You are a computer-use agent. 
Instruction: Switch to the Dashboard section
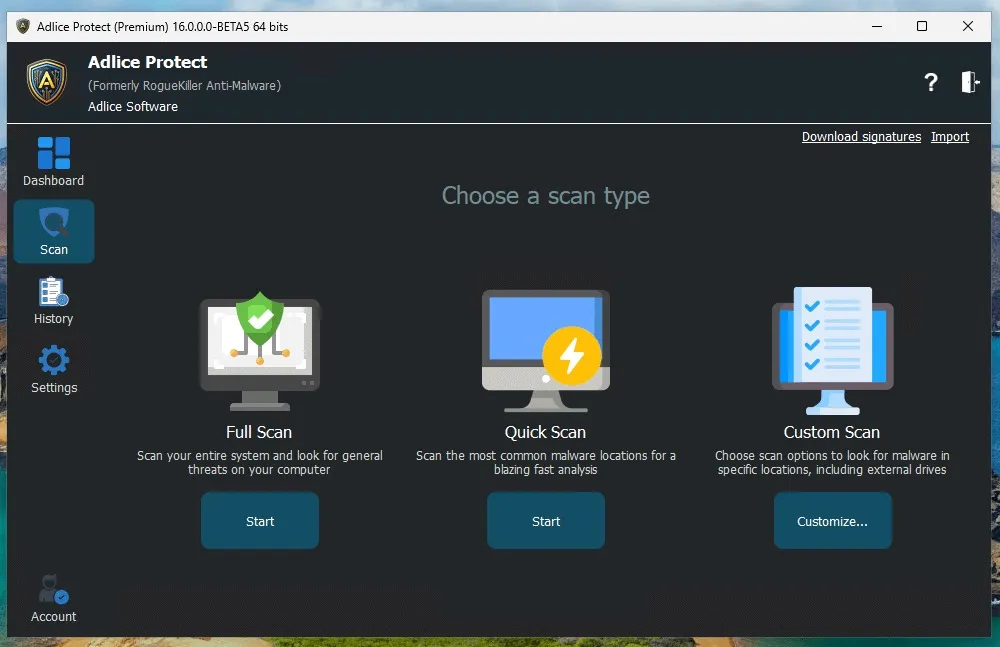click(53, 165)
